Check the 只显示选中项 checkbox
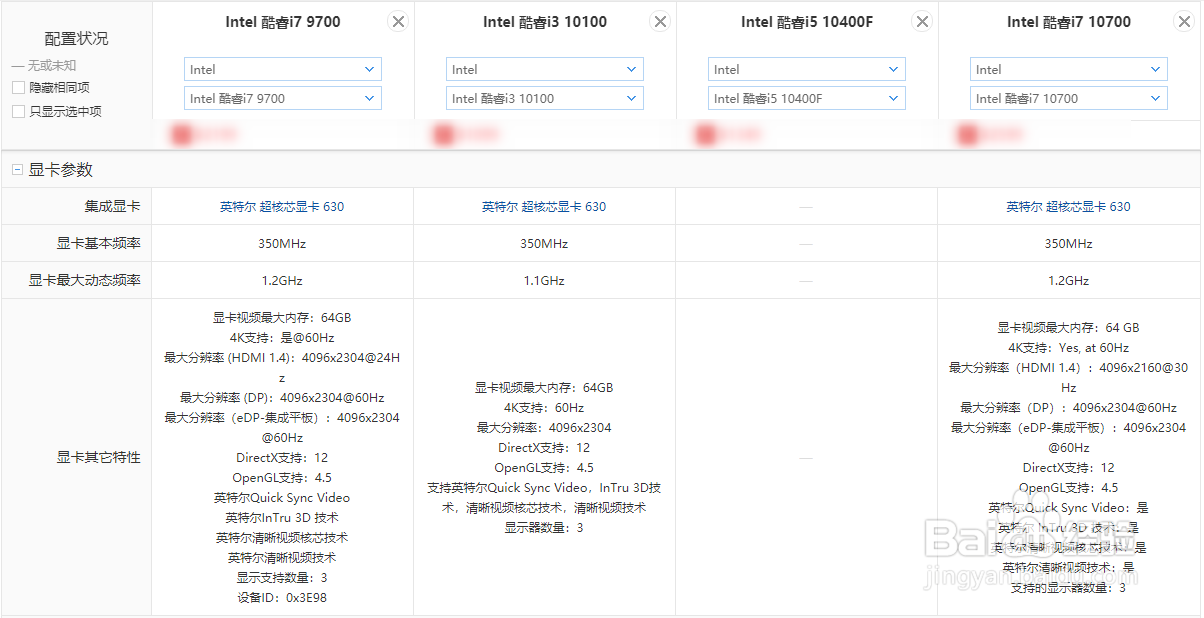The image size is (1204, 618). tap(18, 112)
